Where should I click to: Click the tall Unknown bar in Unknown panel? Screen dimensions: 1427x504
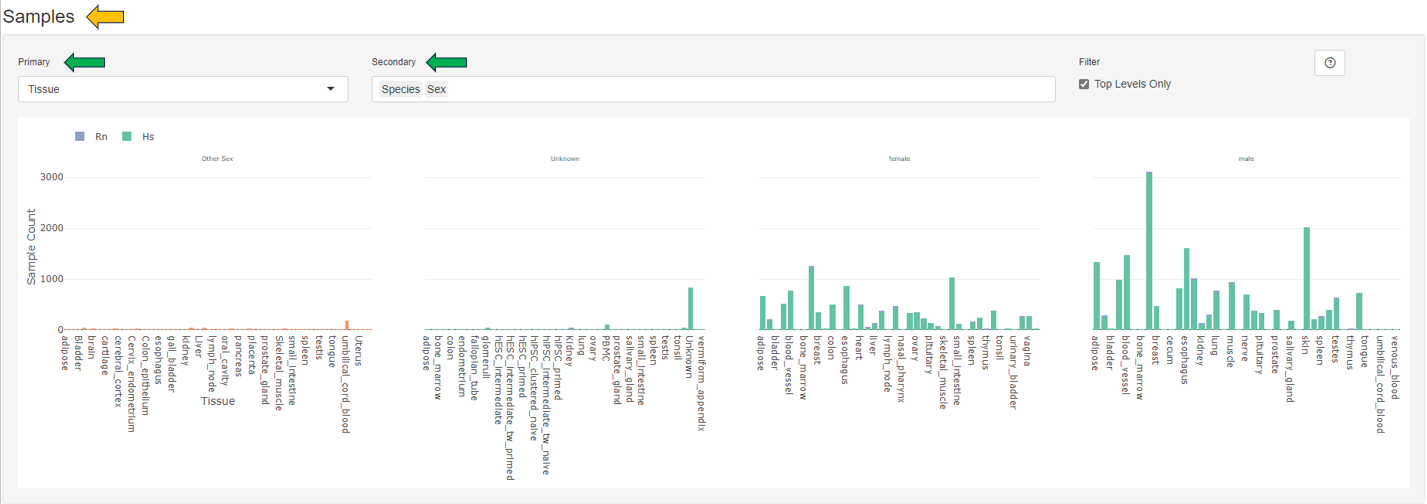coord(690,309)
